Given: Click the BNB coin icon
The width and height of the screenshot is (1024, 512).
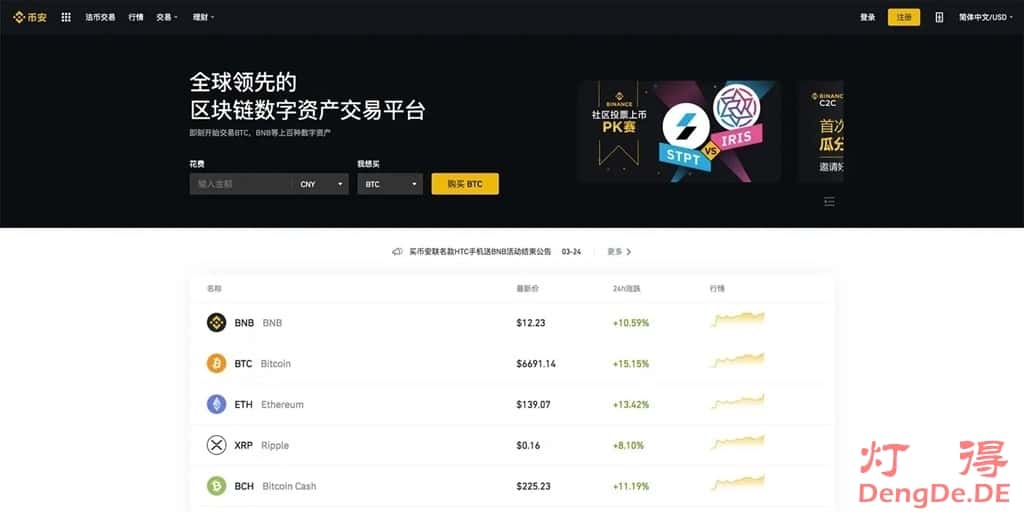Looking at the screenshot, I should coord(216,323).
